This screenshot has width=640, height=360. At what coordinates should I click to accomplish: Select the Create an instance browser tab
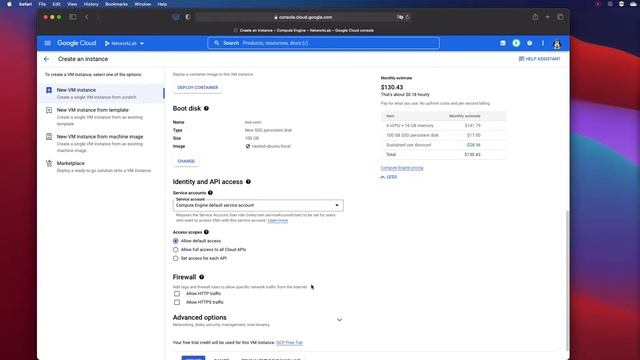pos(304,30)
